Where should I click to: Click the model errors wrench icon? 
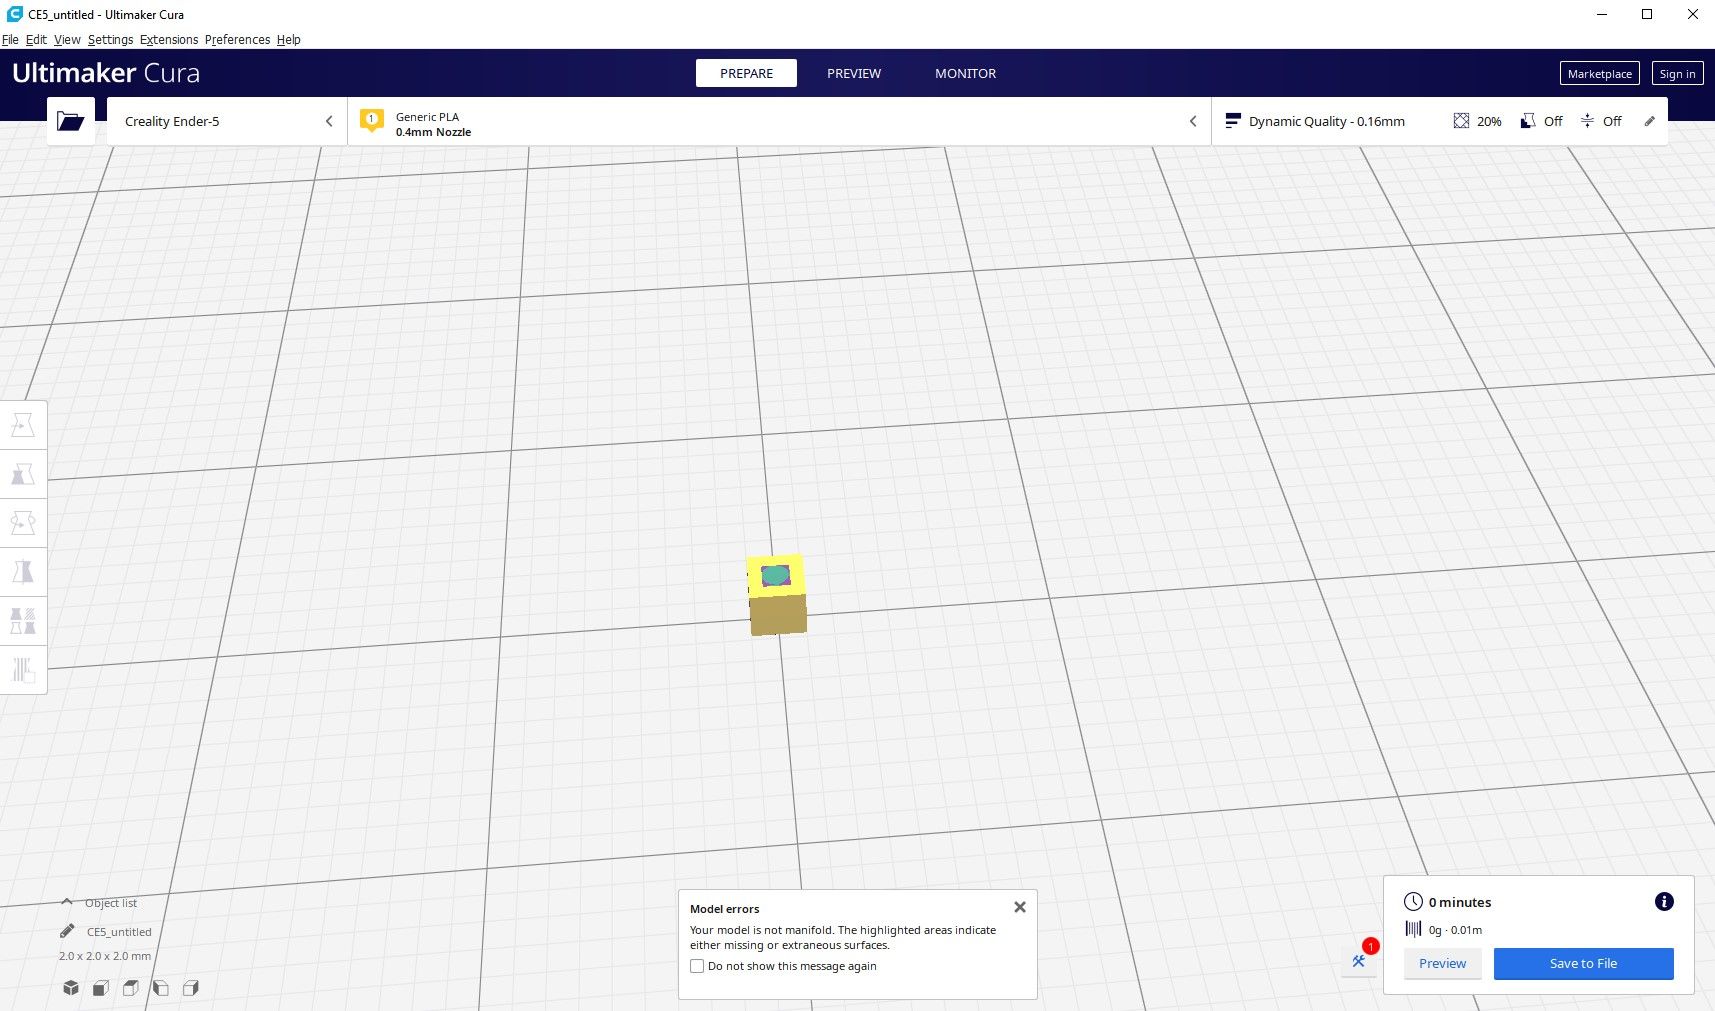click(1359, 961)
